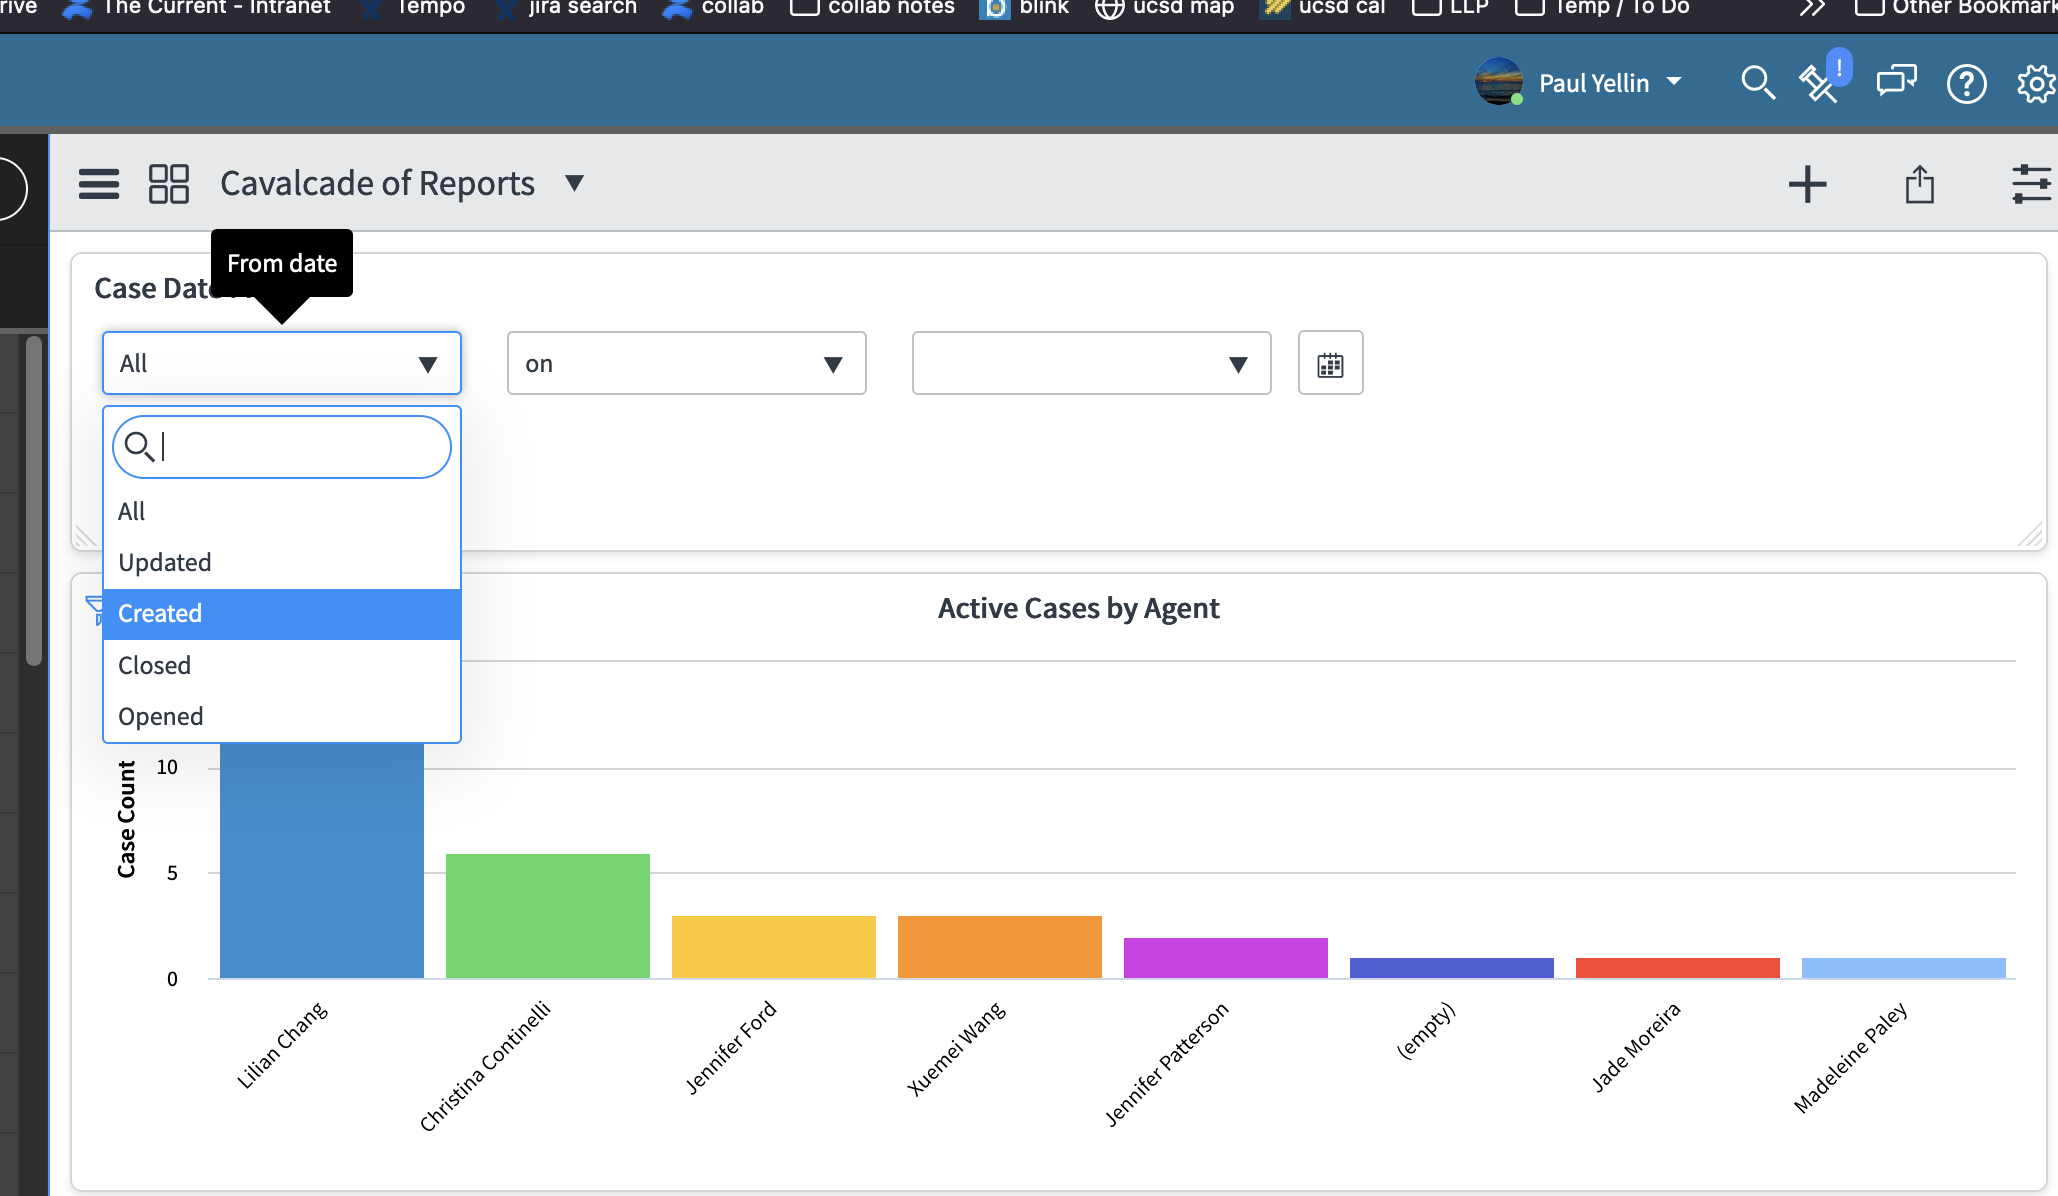Viewport: 2058px width, 1196px height.
Task: Open the global search magnifier icon
Action: [x=1757, y=83]
